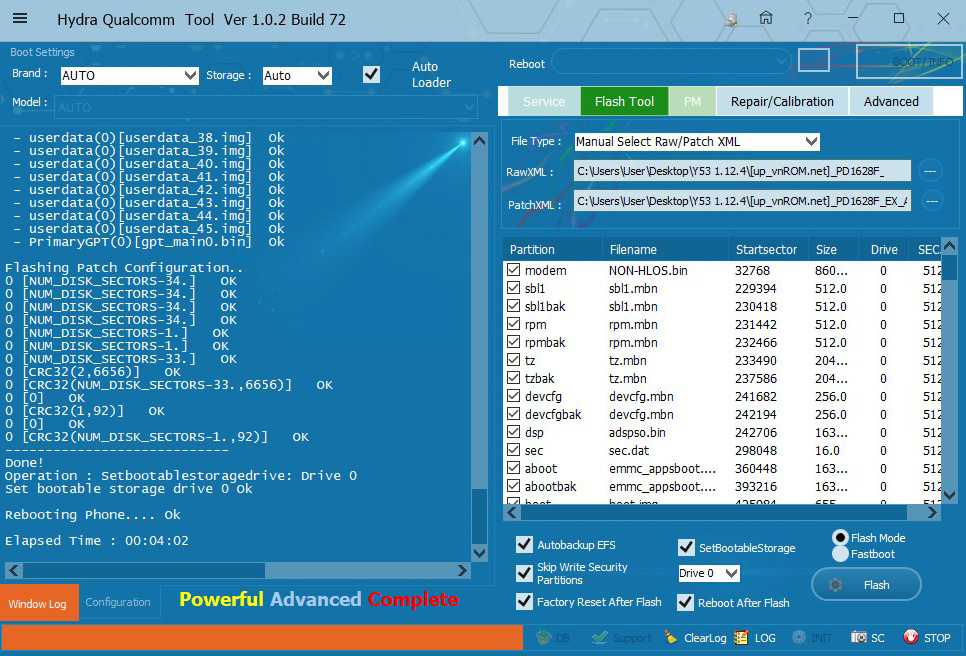Viewport: 966px width, 656px height.
Task: Open the LOG file icon
Action: (741, 638)
